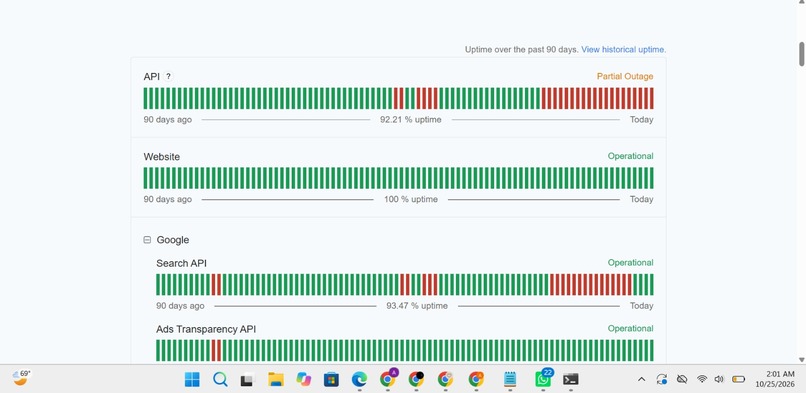Click the scrollbar up arrow
The width and height of the screenshot is (806, 393).
[x=801, y=3]
